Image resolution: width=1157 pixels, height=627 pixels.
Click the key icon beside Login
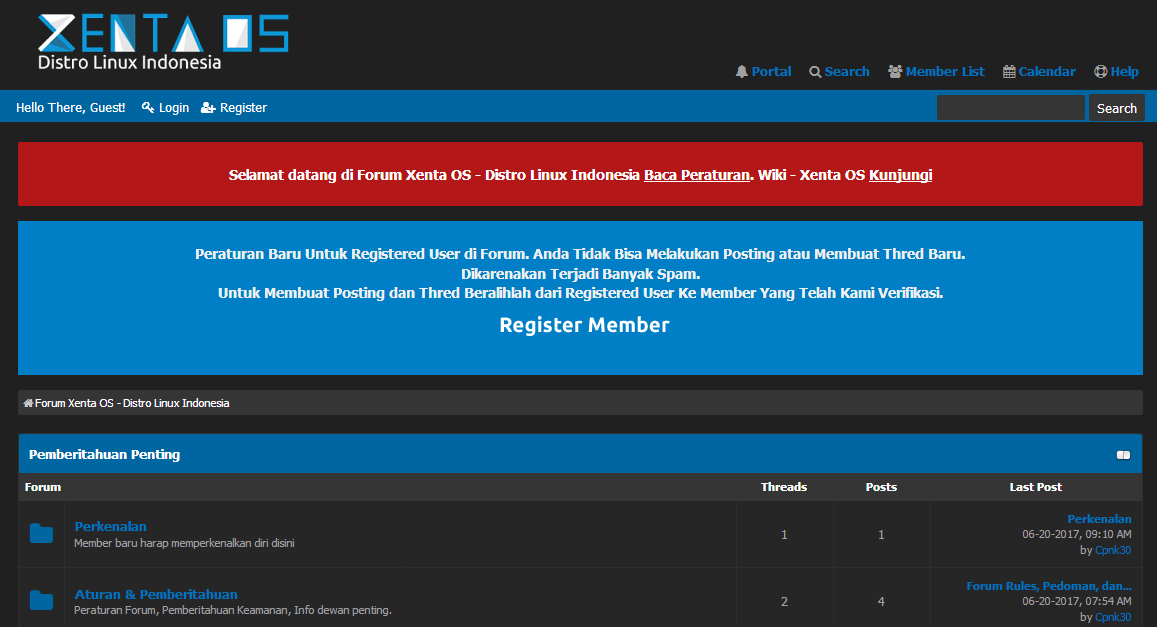click(148, 108)
